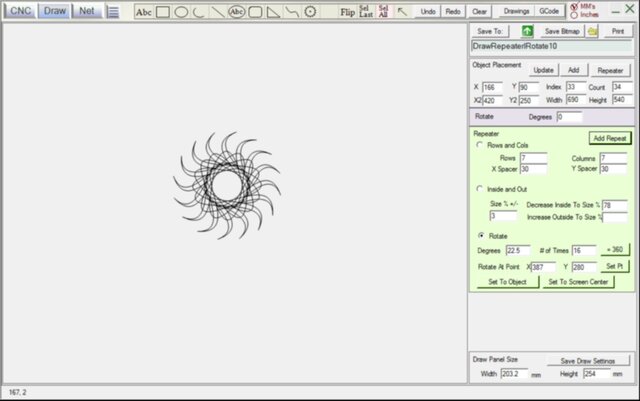640x401 pixels.
Task: Select the straight line tool
Action: (x=217, y=12)
